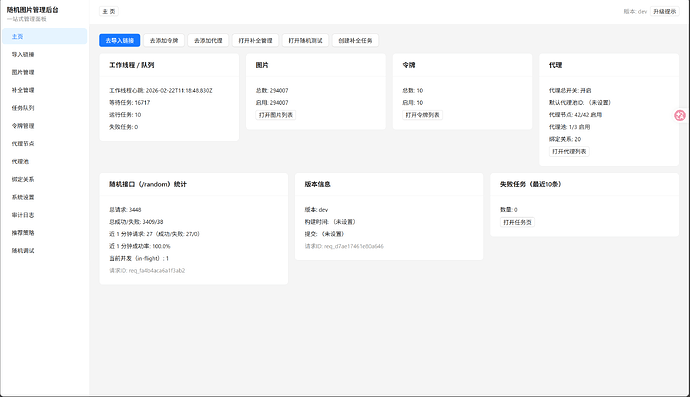The image size is (690, 397).
Task: Click request ID in 版本信息 card
Action: point(344,246)
